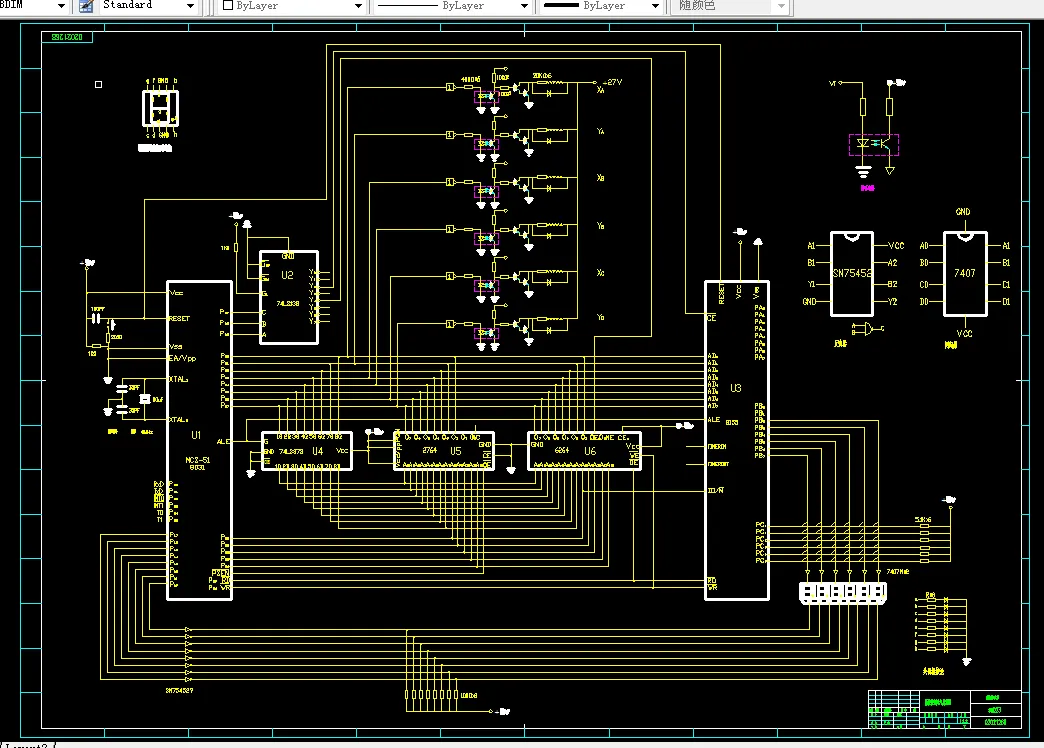Select the SN754527 label at bottom left
Viewport: 1044px width, 748px height.
179,691
